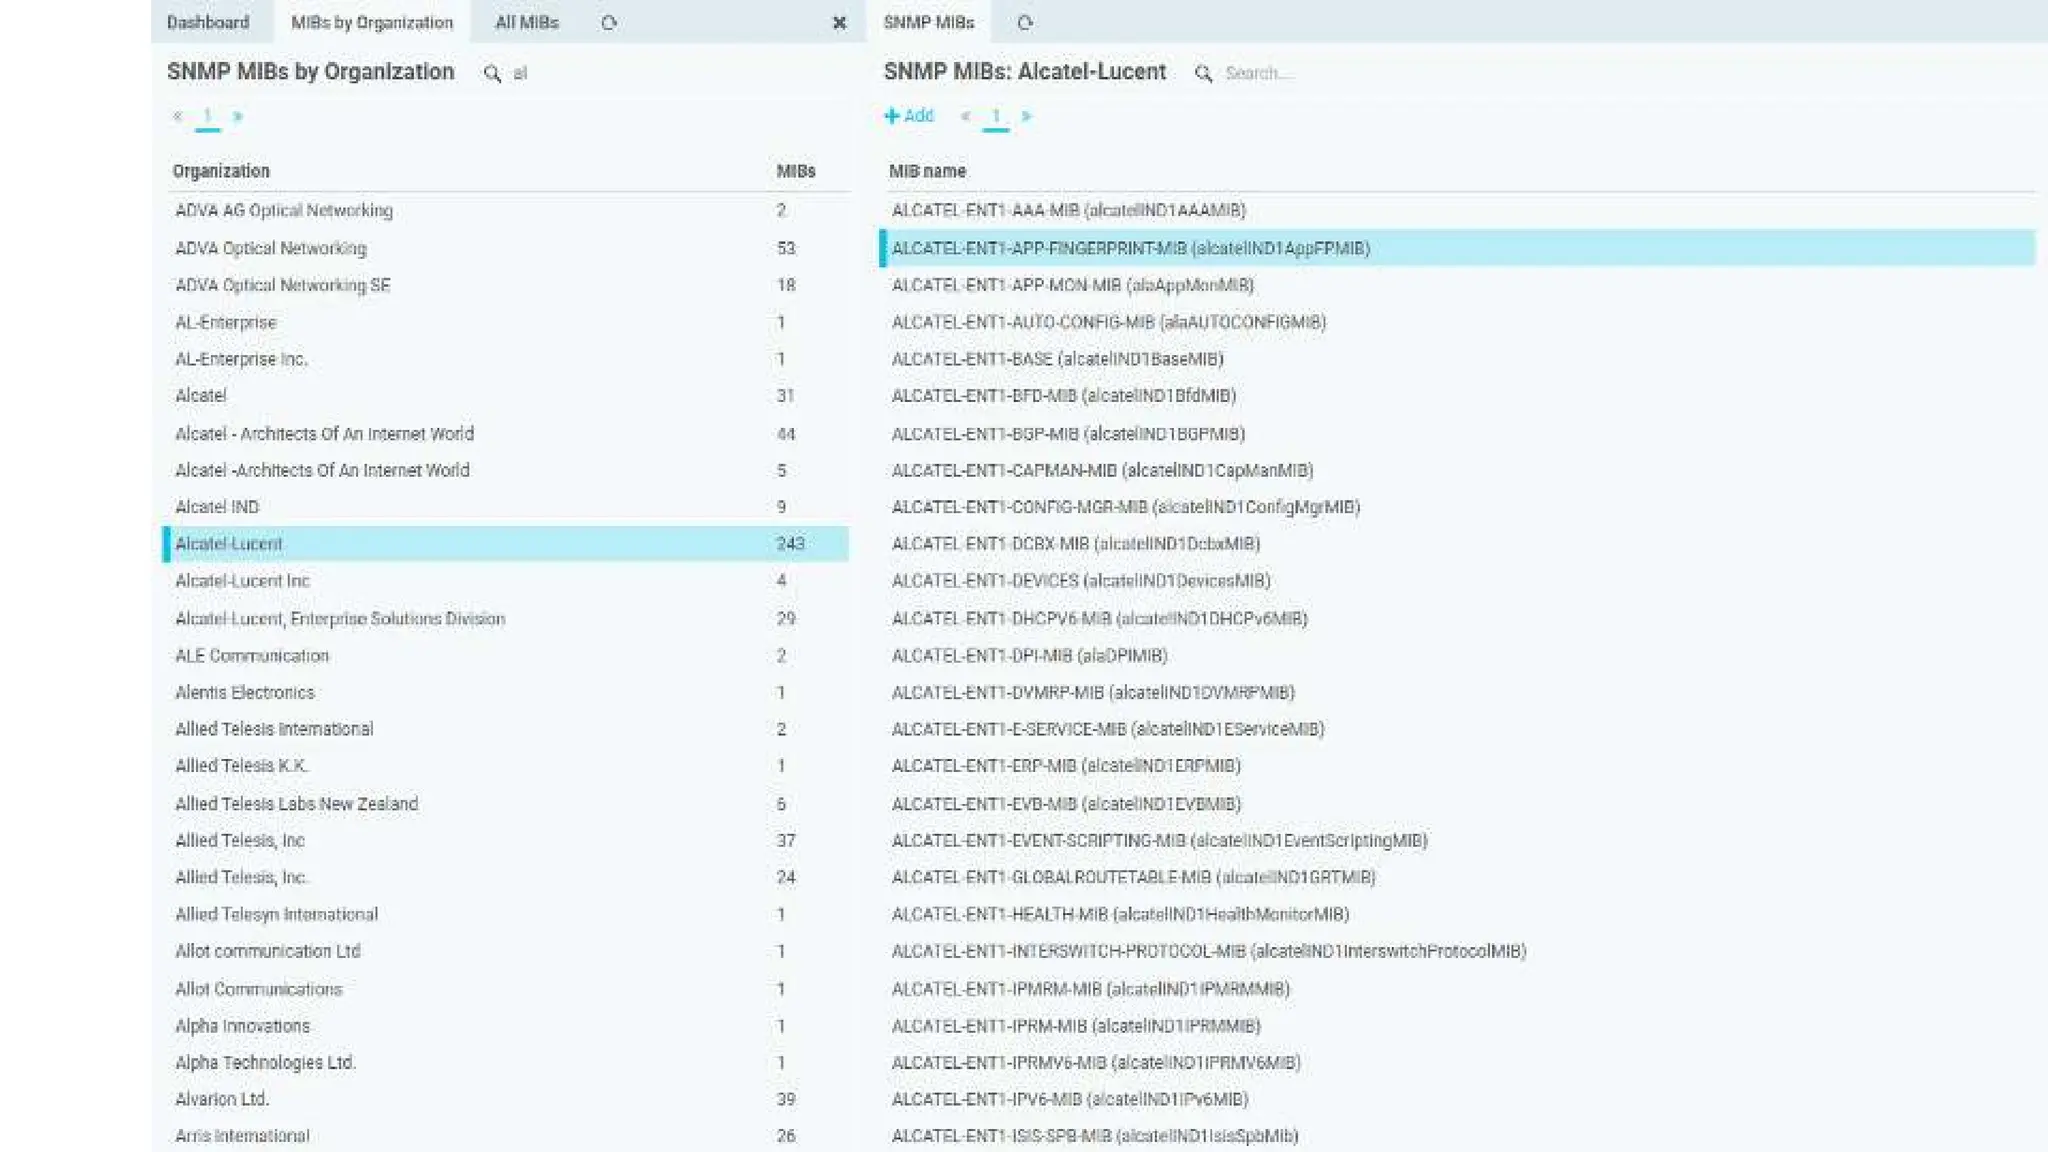The width and height of the screenshot is (2048, 1152).
Task: Click the MIB Search input field
Action: pos(1258,73)
